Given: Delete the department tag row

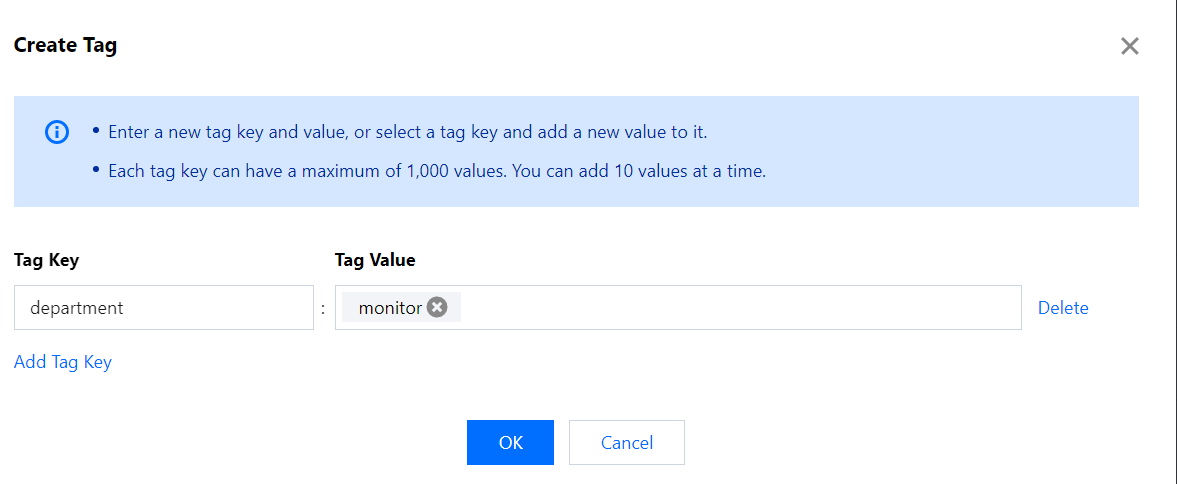Looking at the screenshot, I should pyautogui.click(x=1062, y=308).
